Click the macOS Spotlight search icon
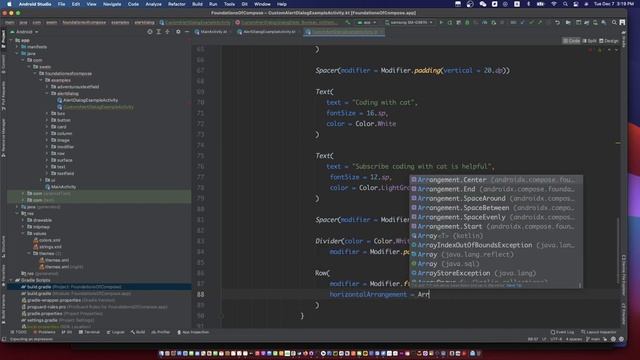 (x=565, y=4)
